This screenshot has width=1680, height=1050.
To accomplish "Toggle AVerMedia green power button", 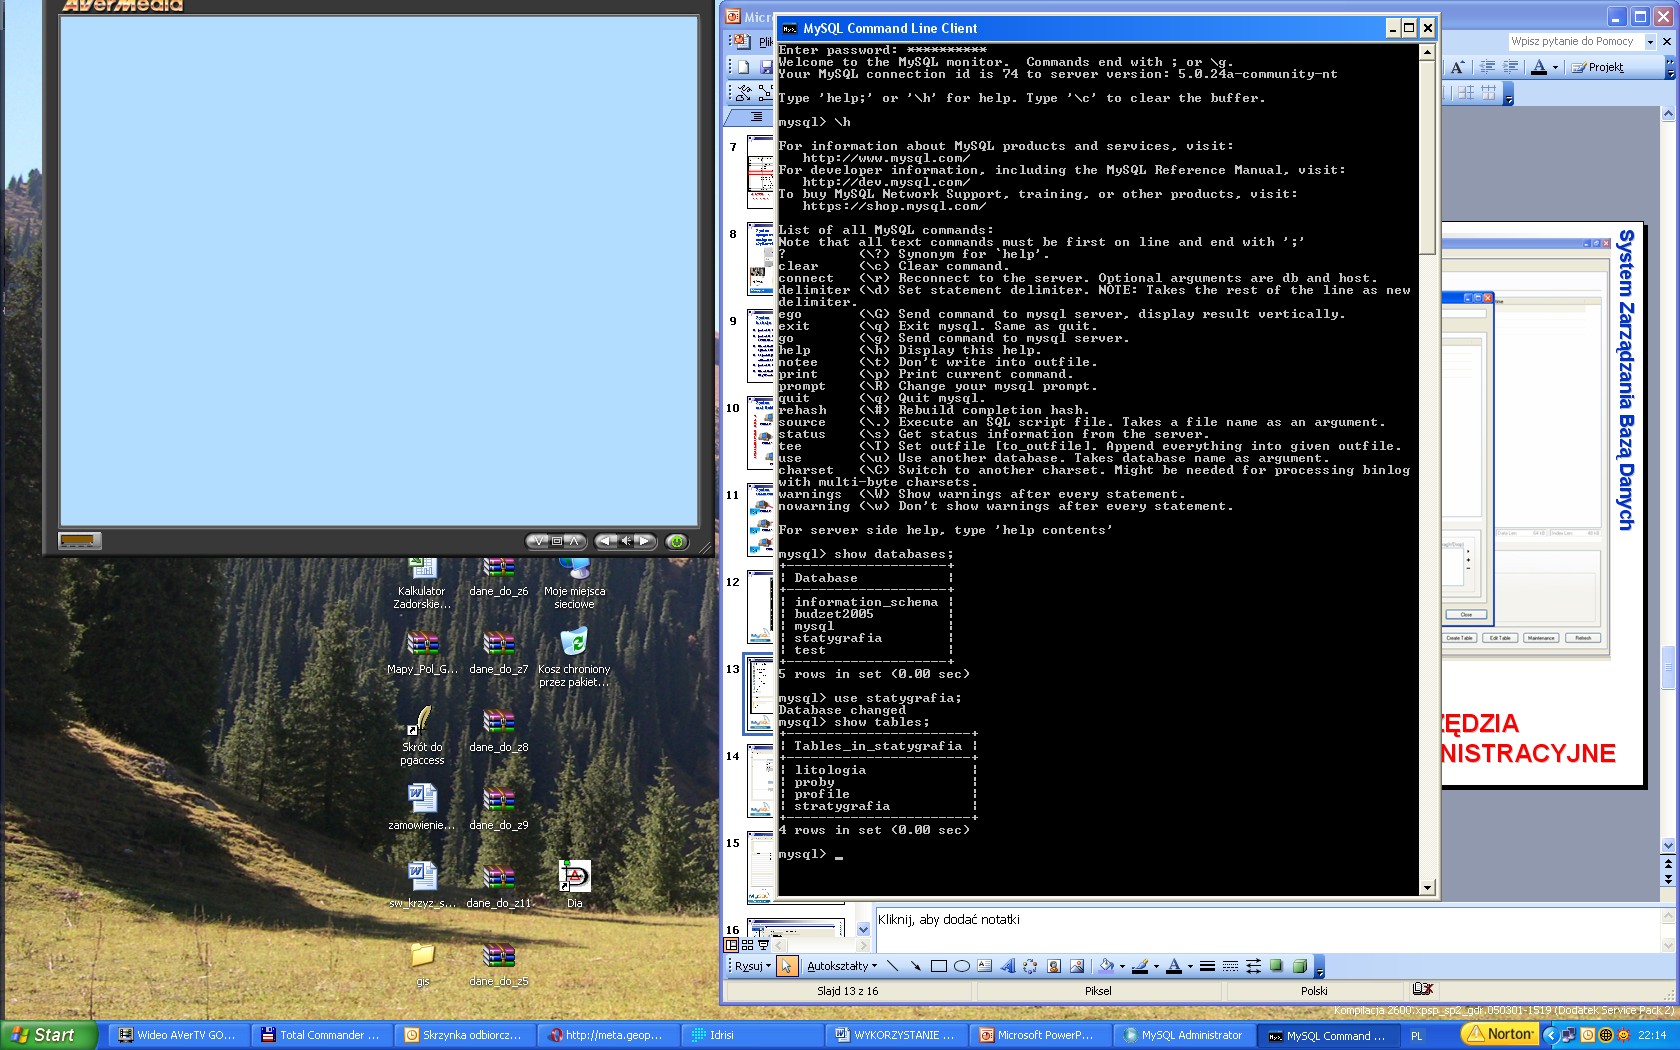I will [677, 541].
